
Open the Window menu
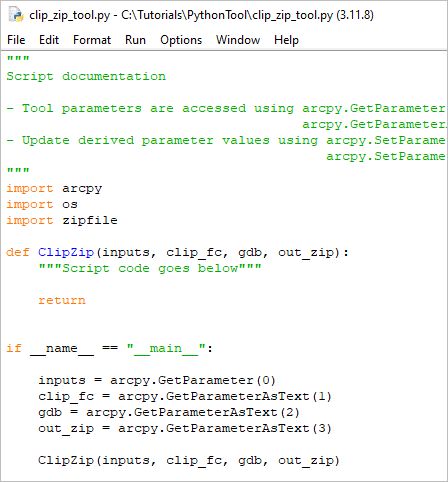pos(238,40)
